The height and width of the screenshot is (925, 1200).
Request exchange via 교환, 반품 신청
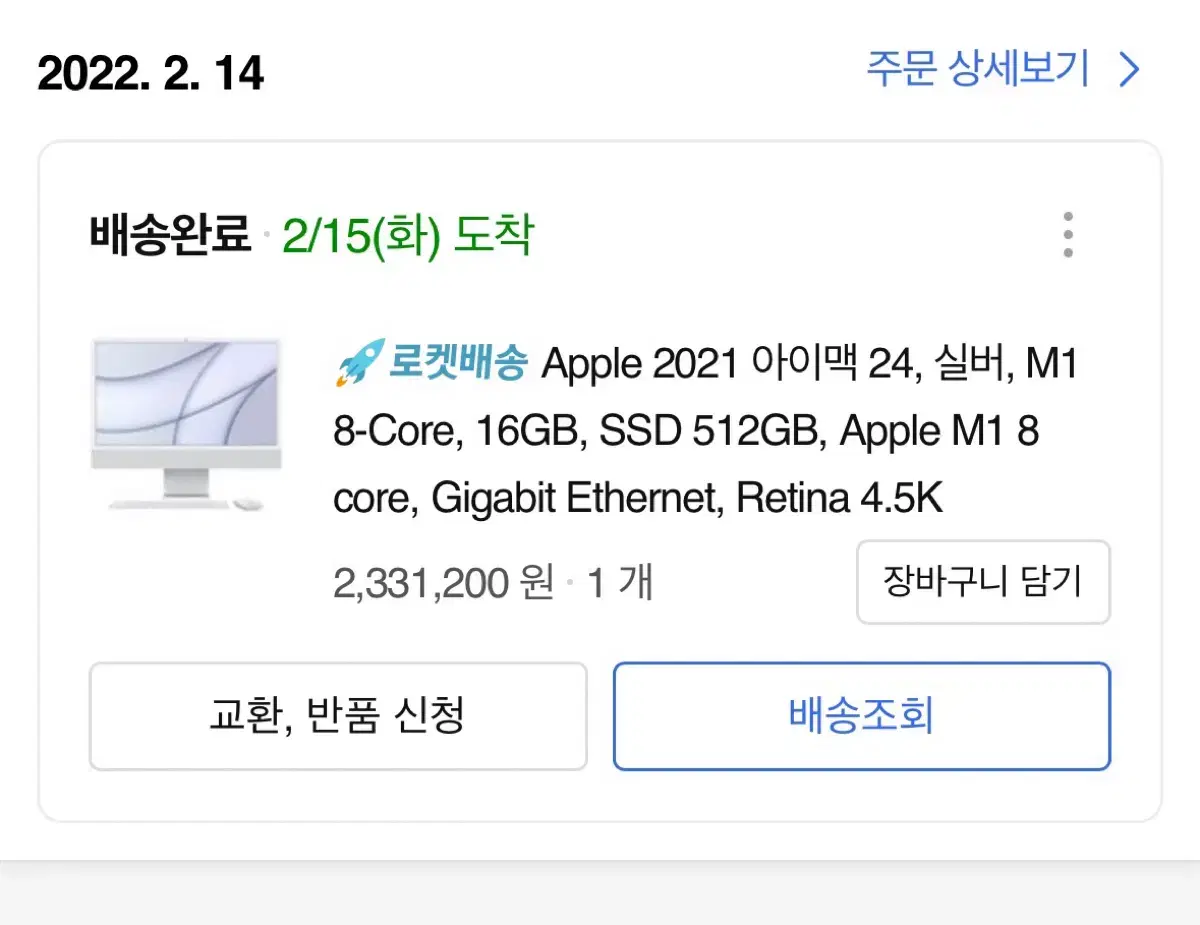[338, 716]
